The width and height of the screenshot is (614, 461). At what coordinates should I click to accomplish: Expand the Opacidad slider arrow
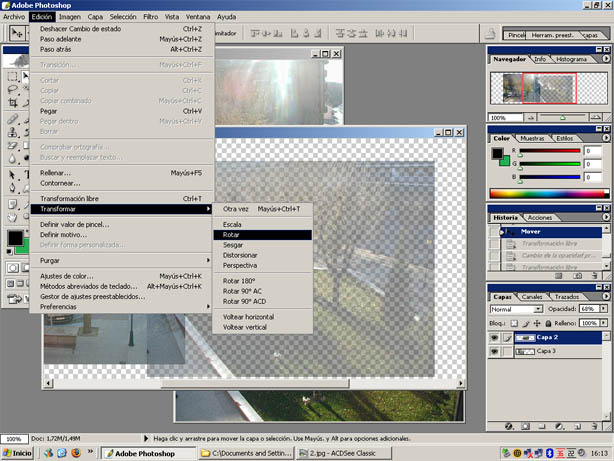(x=603, y=310)
